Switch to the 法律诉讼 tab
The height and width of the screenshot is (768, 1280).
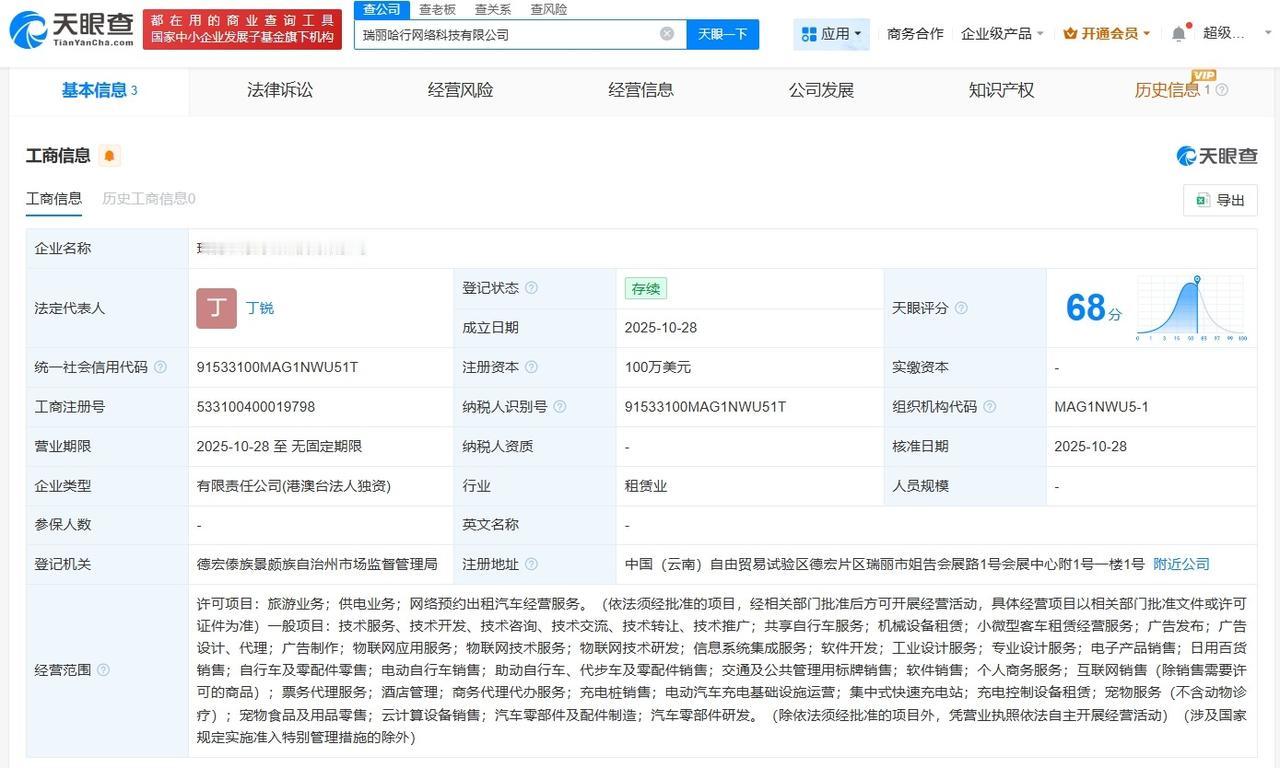280,90
